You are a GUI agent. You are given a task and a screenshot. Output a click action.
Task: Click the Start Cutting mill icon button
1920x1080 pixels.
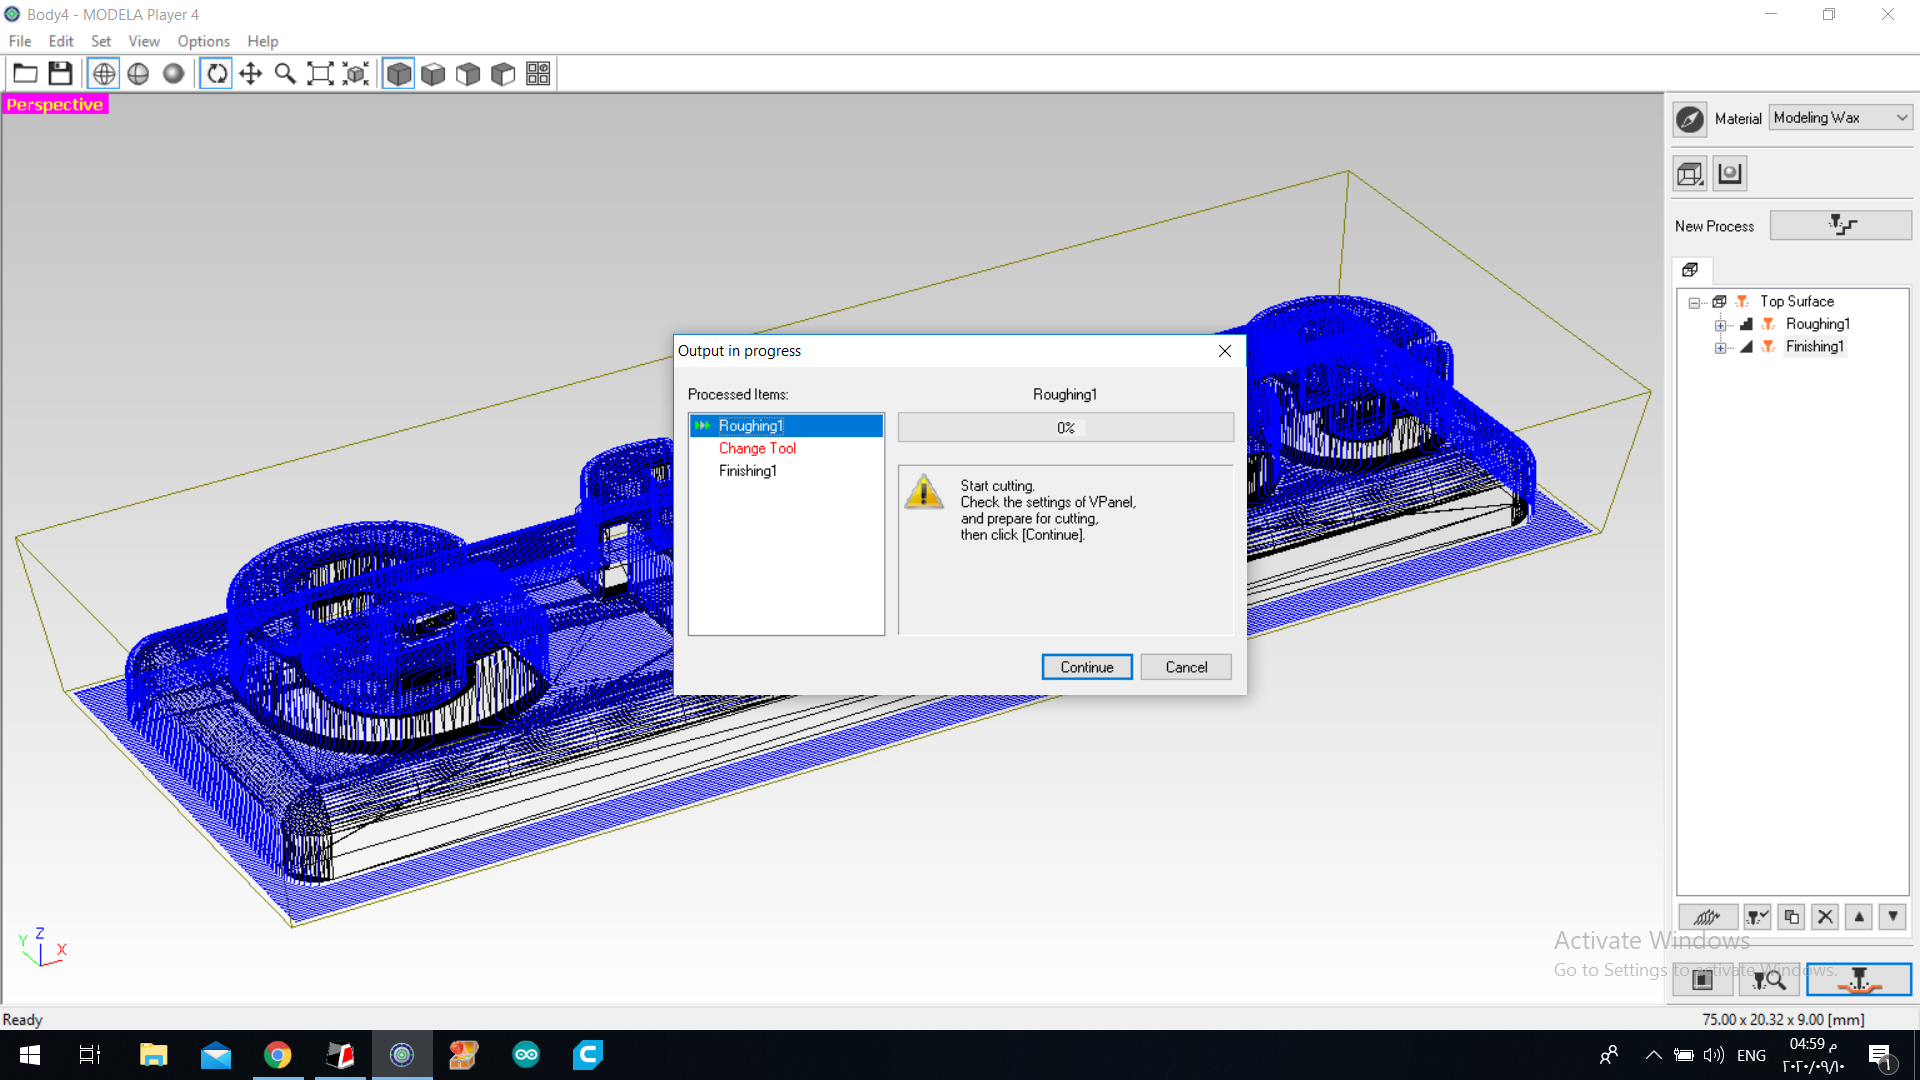(1858, 980)
